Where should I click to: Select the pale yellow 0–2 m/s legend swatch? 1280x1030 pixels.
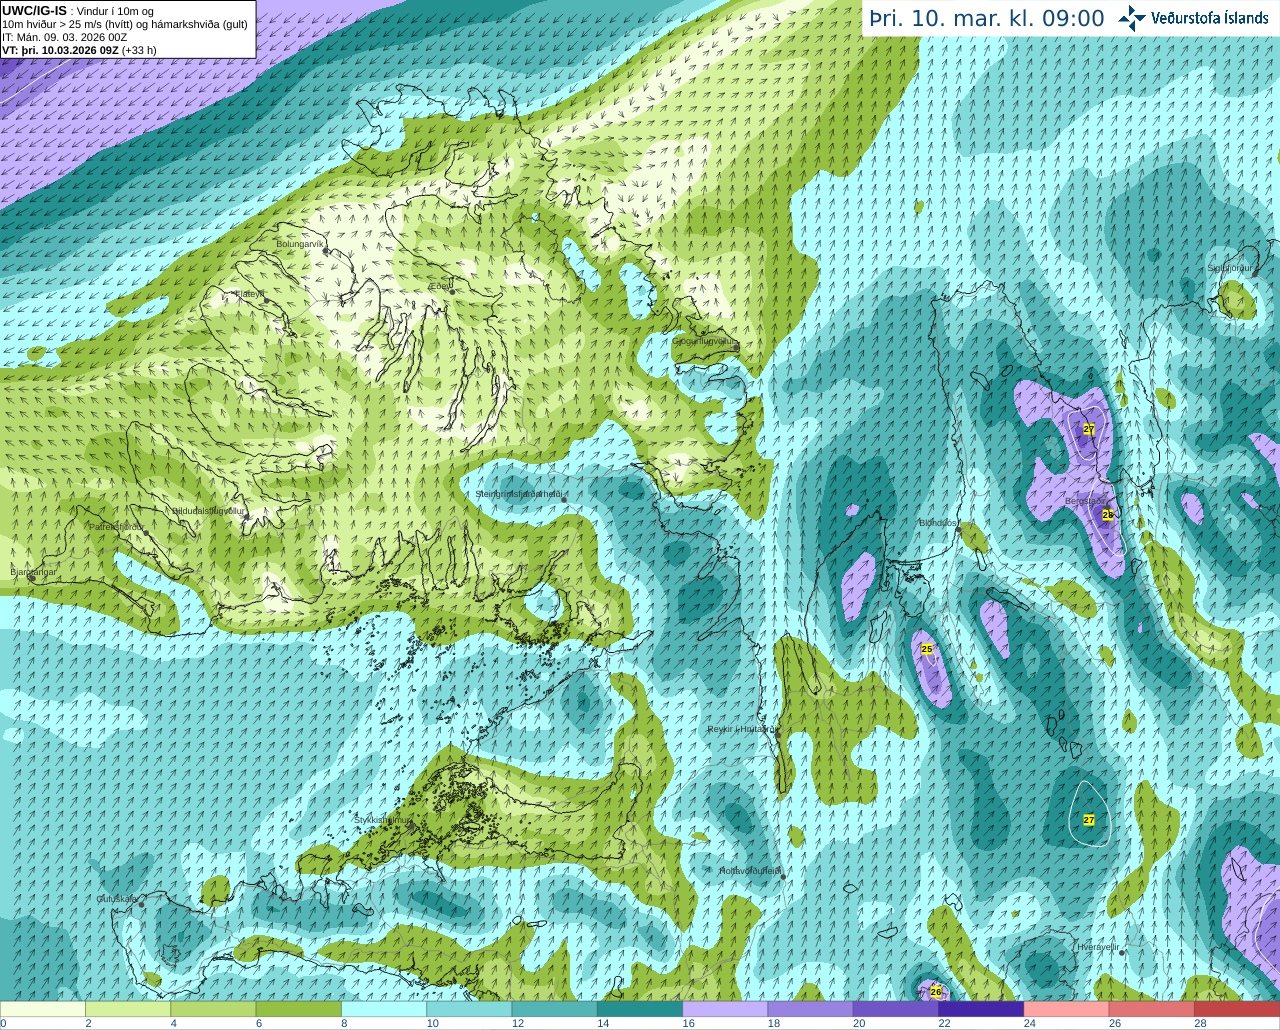click(43, 1008)
